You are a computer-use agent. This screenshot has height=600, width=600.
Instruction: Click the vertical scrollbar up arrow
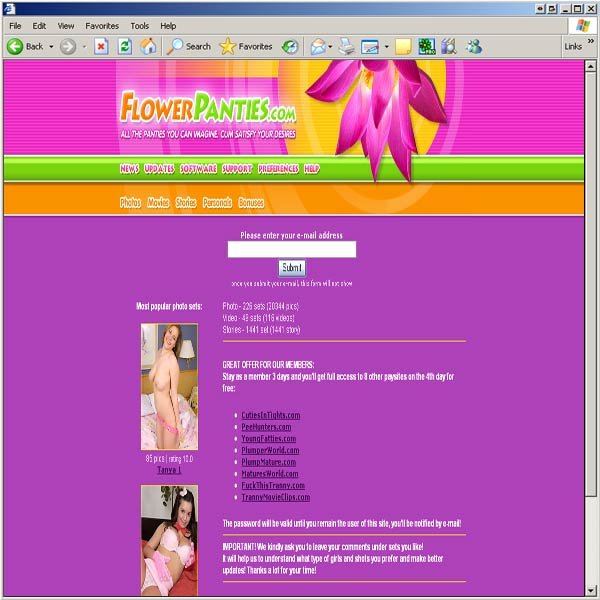pyautogui.click(x=590, y=66)
